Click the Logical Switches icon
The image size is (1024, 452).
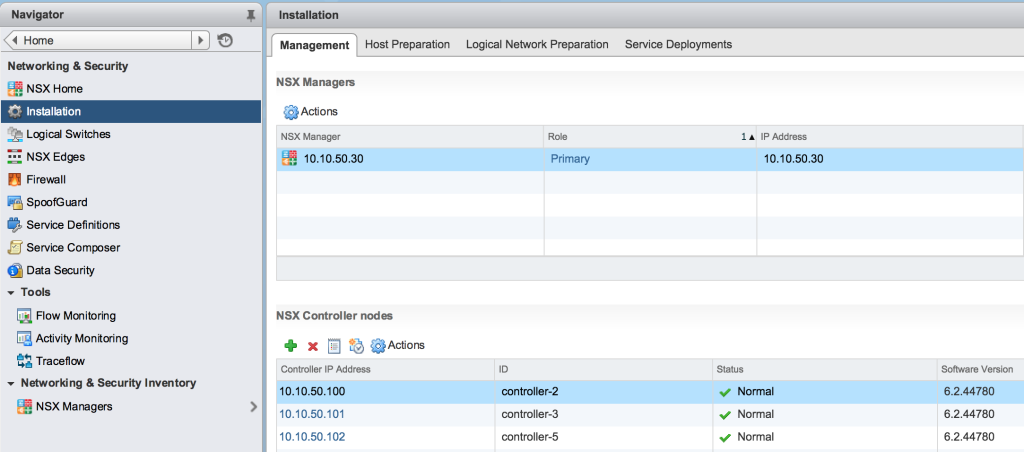pos(15,135)
